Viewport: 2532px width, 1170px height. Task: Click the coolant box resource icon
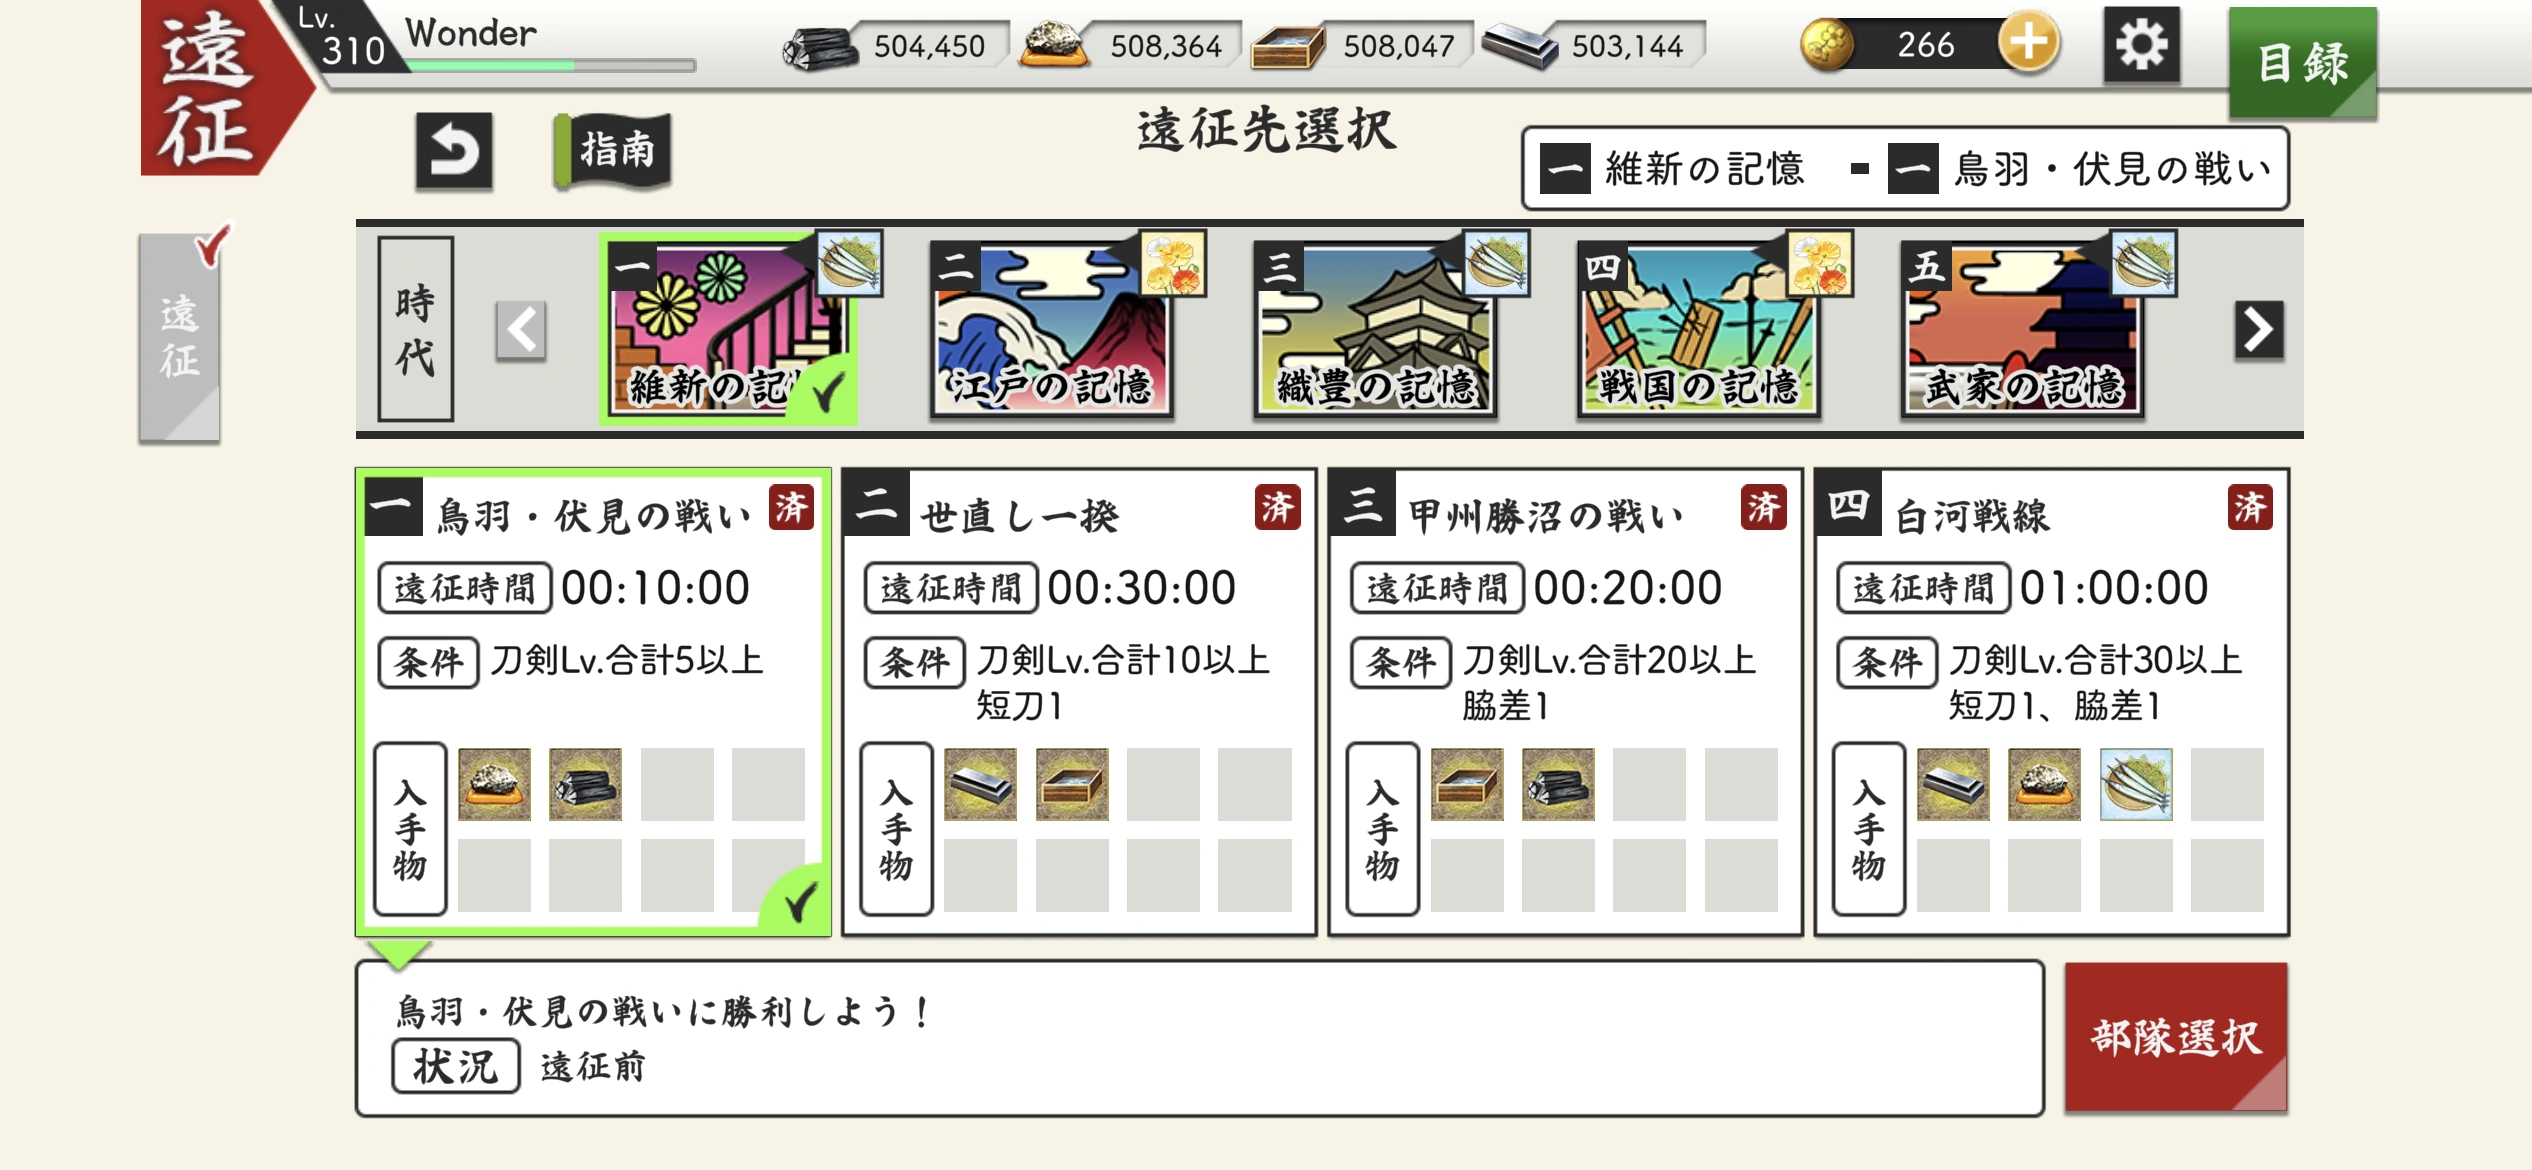(x=1287, y=46)
